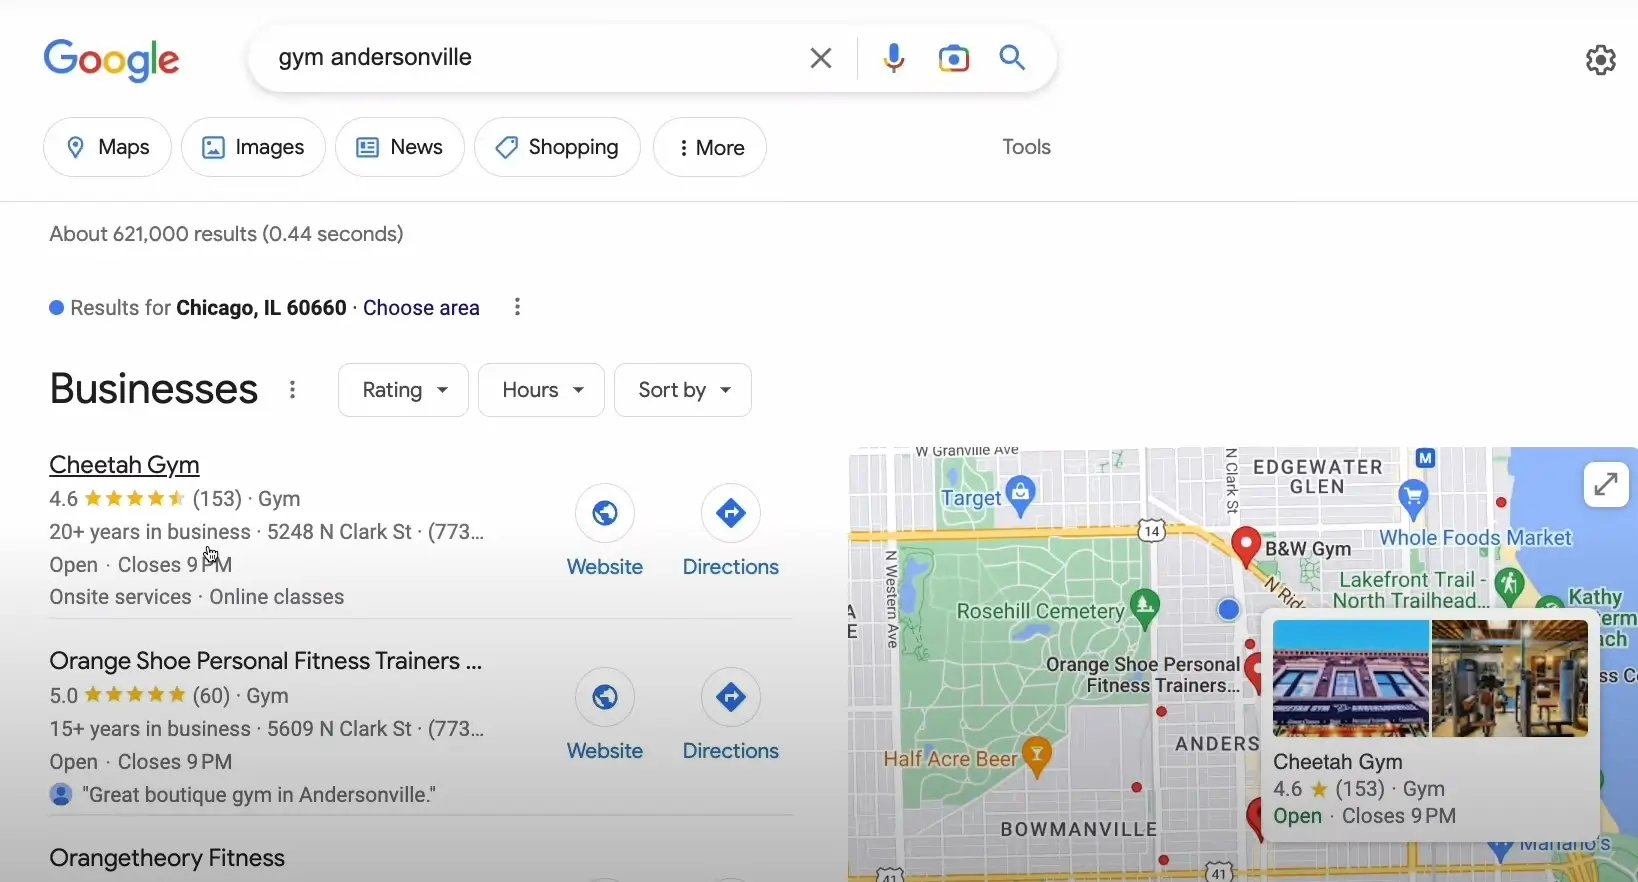Open the Cheetah Gym interior photo thumbnail
1638x882 pixels.
(x=1510, y=678)
